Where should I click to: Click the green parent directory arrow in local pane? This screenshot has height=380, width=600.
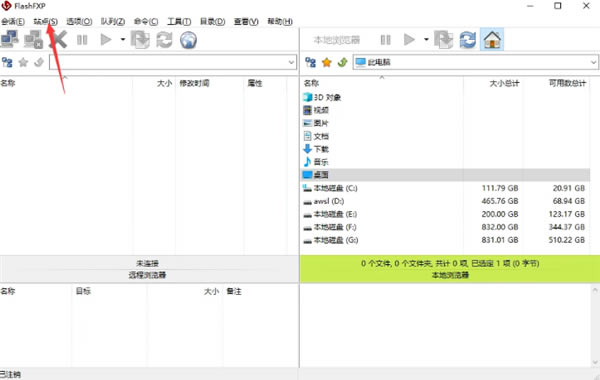(x=342, y=62)
